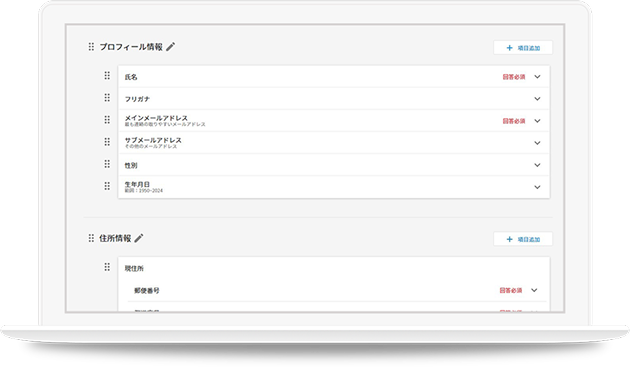Select the サブメールアドレス label
The image size is (630, 368).
(x=153, y=140)
